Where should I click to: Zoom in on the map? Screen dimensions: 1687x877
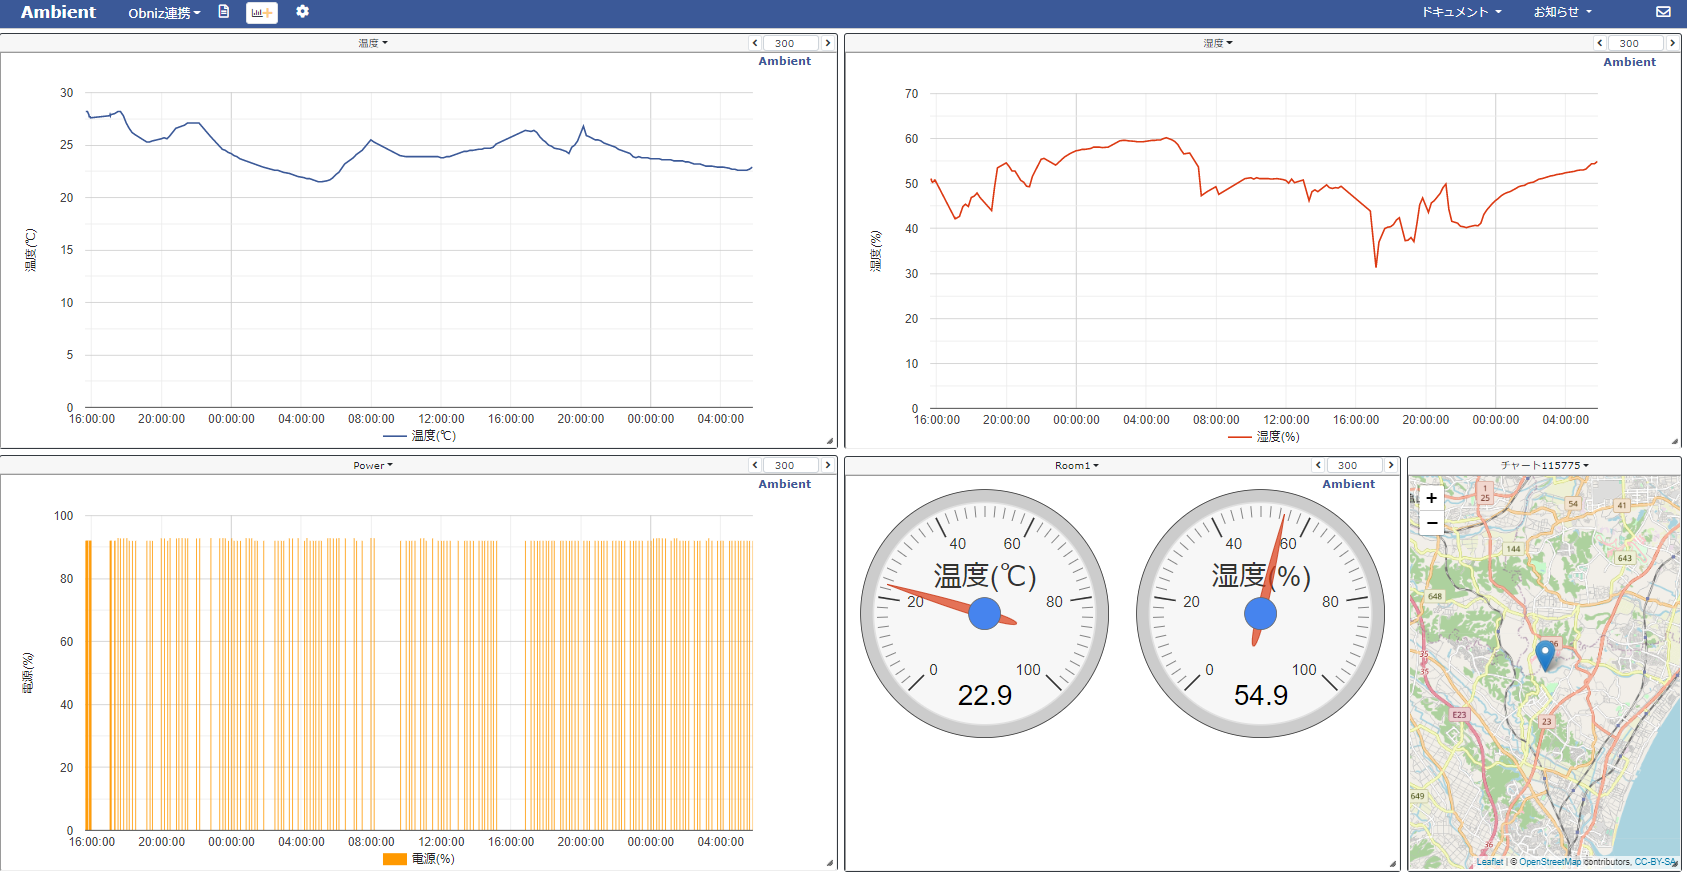(1431, 498)
